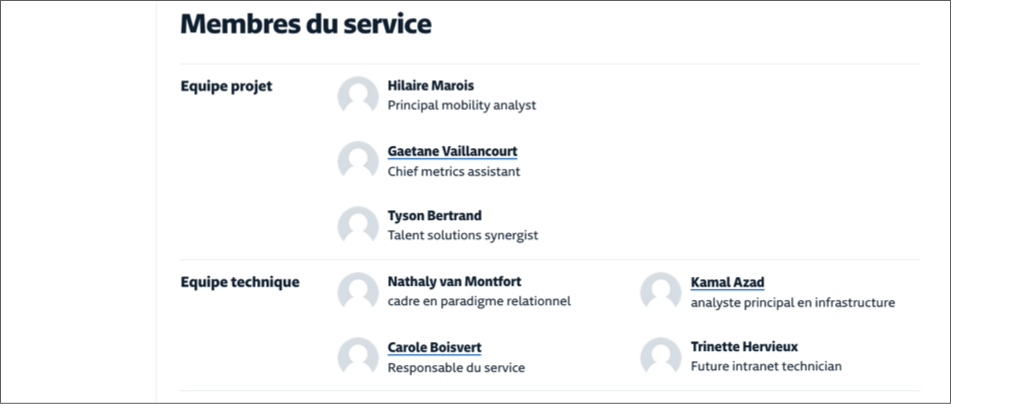Click the "Principal mobility analyst" job title
1024x415 pixels.
coord(462,105)
